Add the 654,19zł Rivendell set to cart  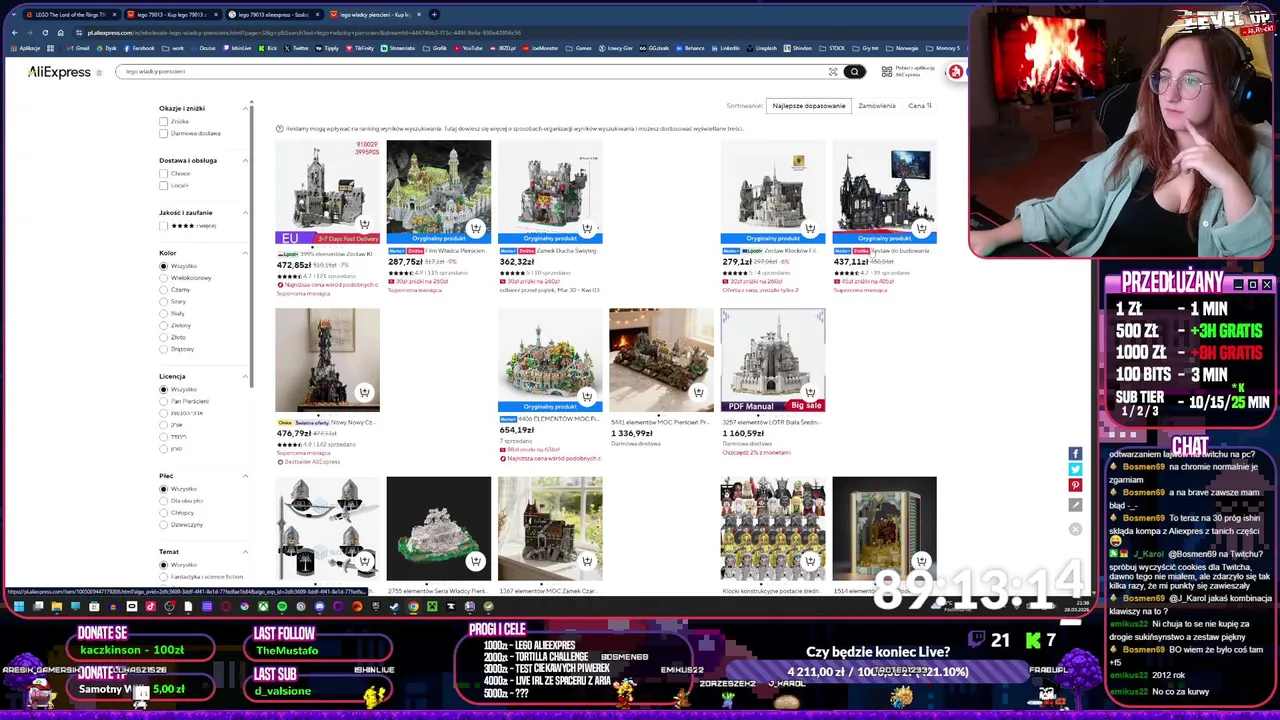pyautogui.click(x=587, y=397)
